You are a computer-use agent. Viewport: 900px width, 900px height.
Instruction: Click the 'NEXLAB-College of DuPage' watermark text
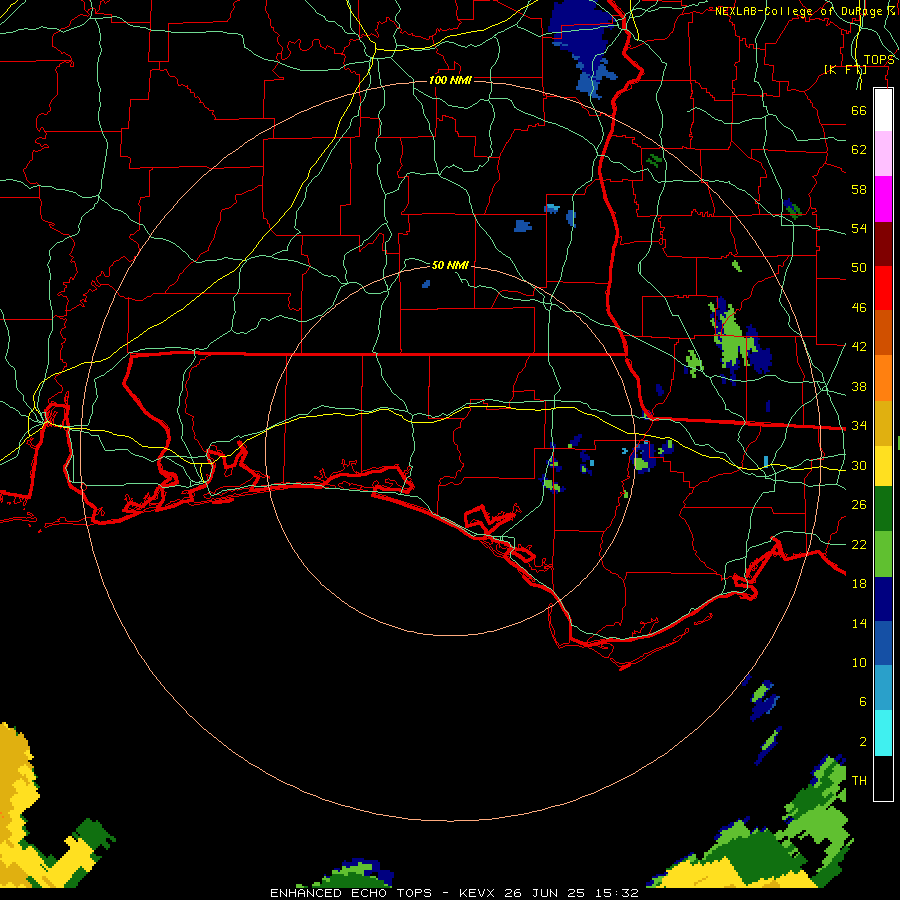pyautogui.click(x=799, y=11)
